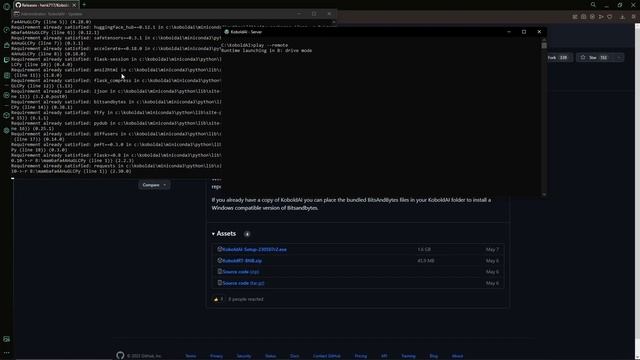The image size is (640, 360).
Task: Open the Training footer link
Action: tap(408, 356)
